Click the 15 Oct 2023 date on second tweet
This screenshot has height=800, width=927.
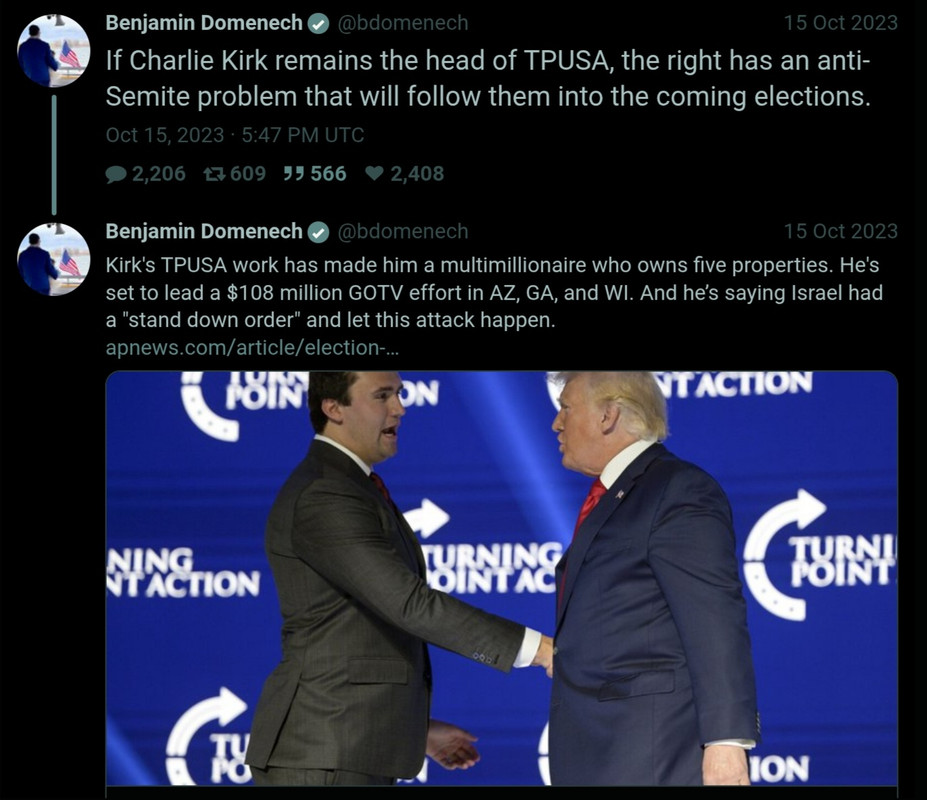pos(841,231)
